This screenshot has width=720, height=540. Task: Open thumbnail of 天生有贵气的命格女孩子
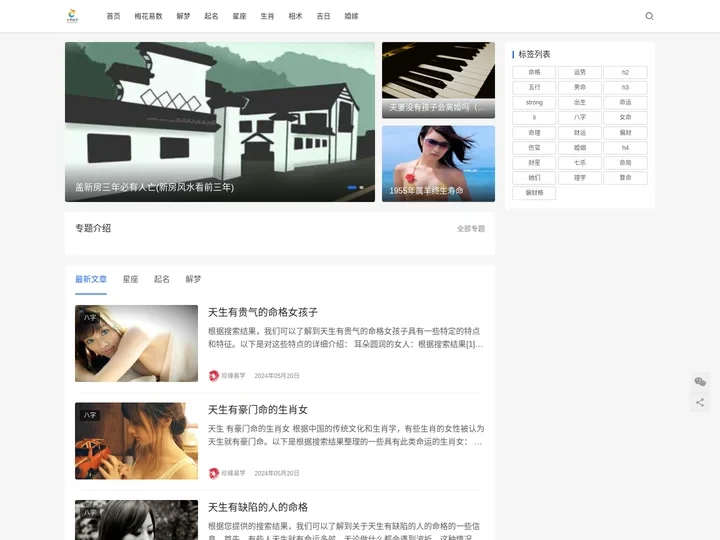tap(136, 343)
